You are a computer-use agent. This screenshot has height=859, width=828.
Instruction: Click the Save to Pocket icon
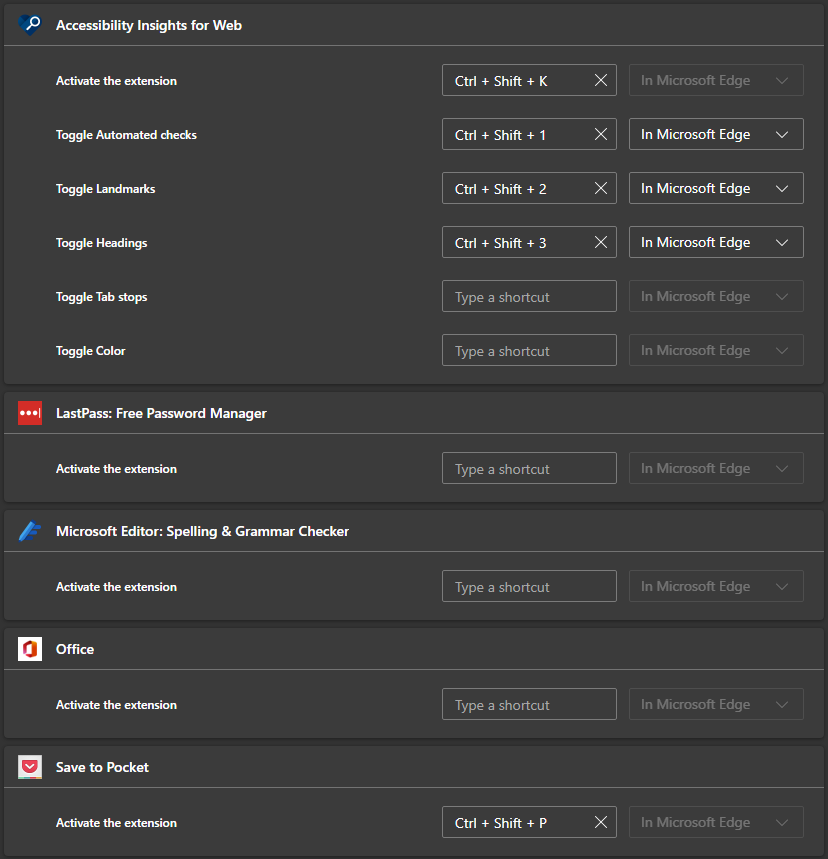click(30, 767)
